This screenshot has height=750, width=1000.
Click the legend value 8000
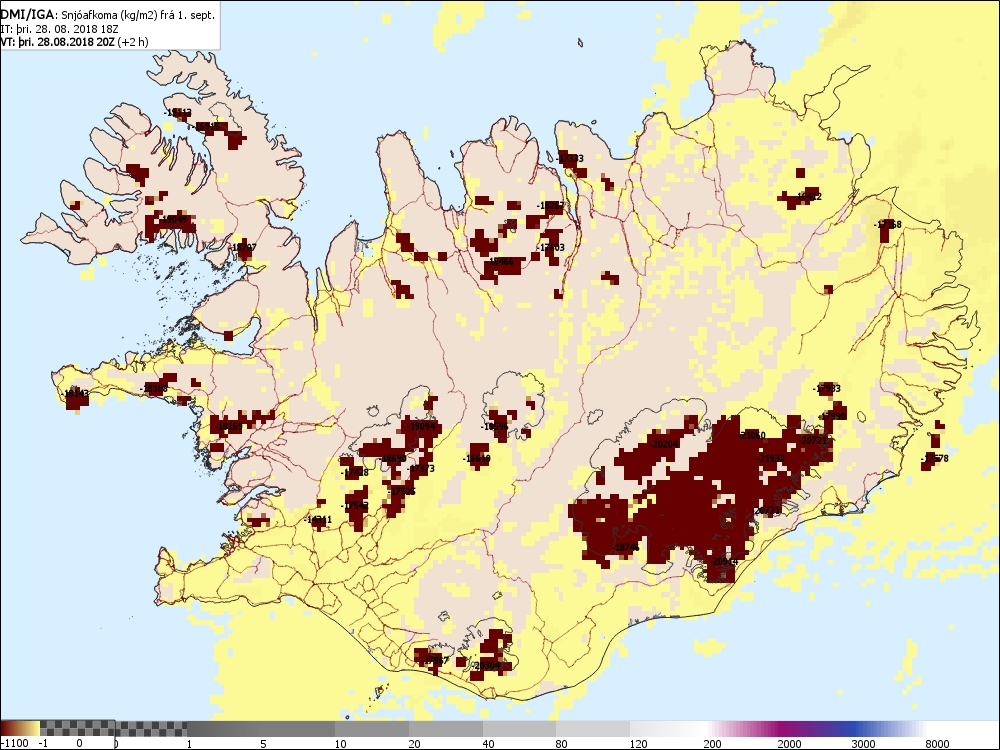pos(937,743)
